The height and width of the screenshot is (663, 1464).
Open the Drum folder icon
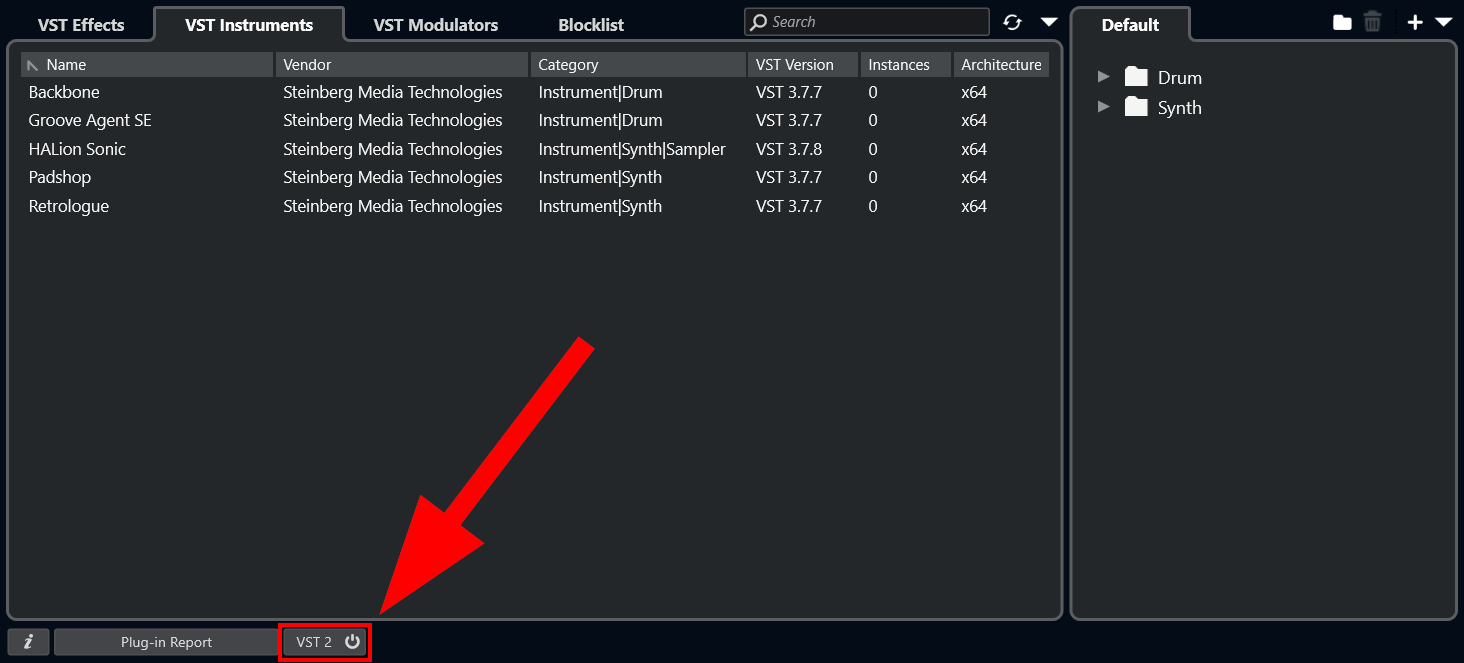tap(1136, 76)
